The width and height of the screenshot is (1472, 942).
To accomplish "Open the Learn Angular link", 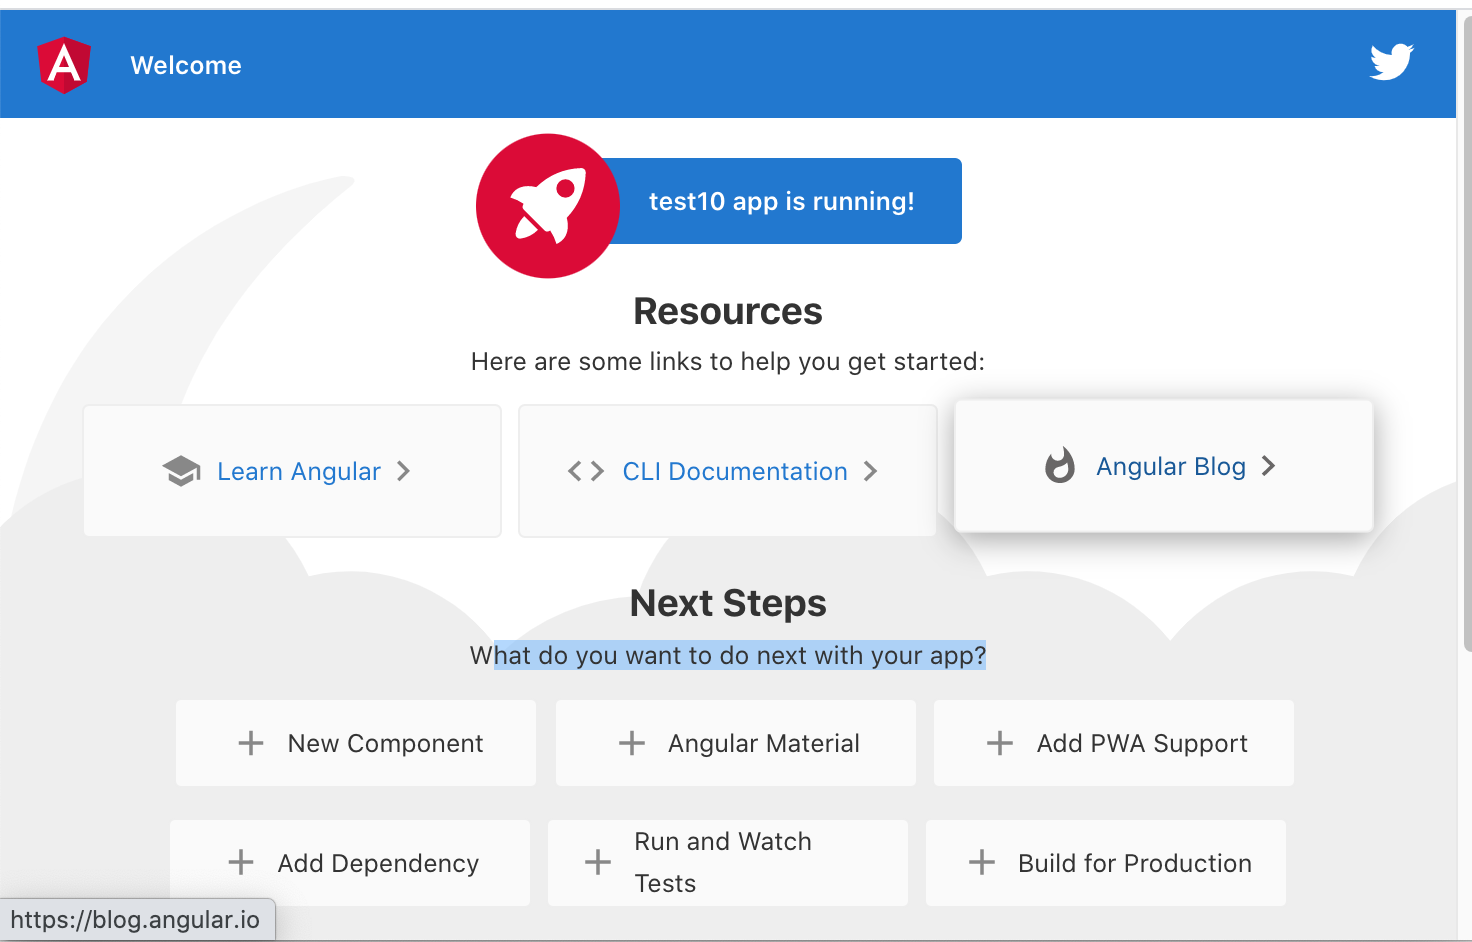I will (x=292, y=471).
